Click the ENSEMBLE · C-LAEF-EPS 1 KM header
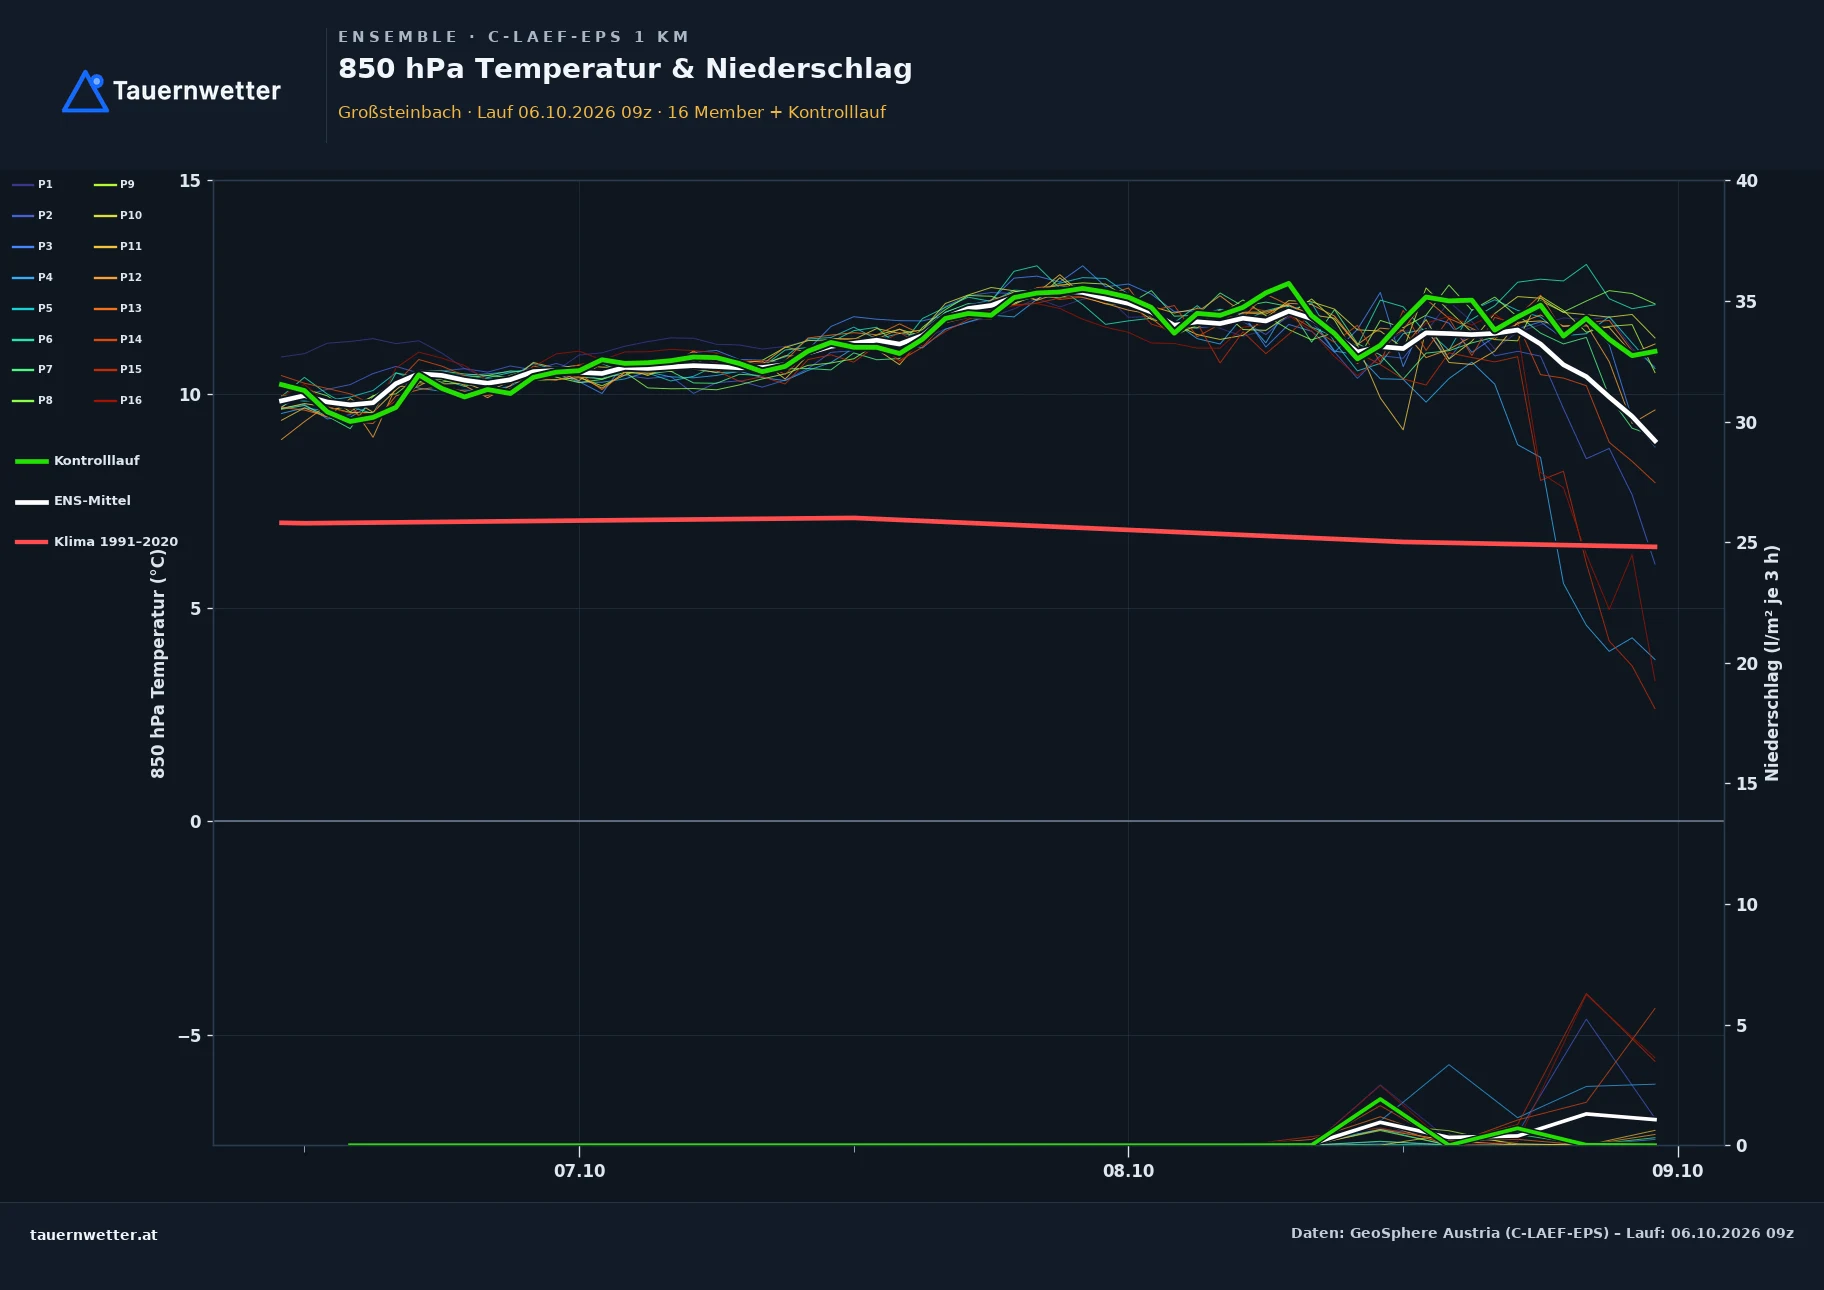The width and height of the screenshot is (1824, 1290). (x=513, y=37)
